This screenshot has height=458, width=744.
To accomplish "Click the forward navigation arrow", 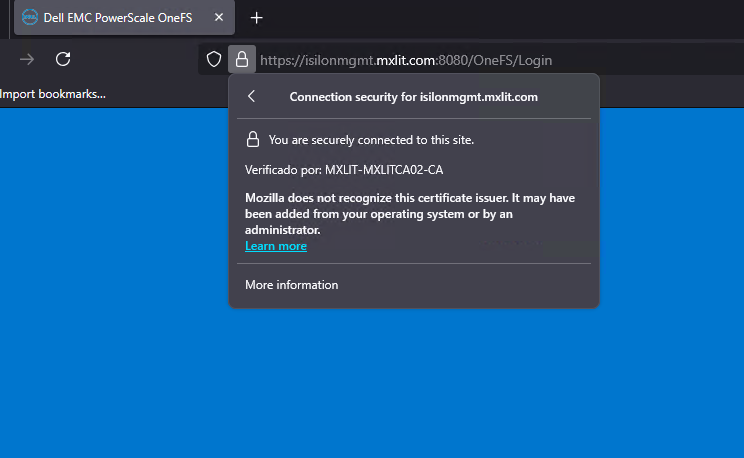I will [27, 59].
